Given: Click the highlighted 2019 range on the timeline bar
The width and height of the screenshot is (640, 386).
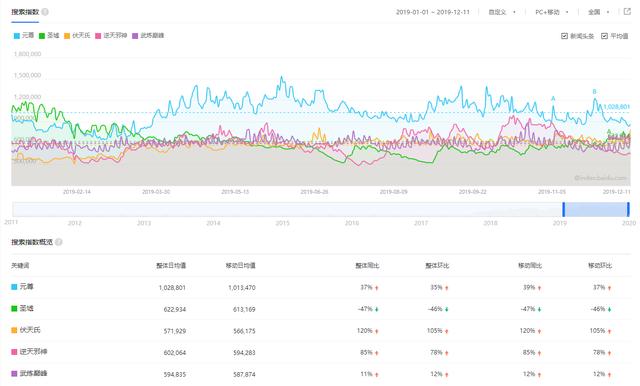Looking at the screenshot, I should pos(596,209).
